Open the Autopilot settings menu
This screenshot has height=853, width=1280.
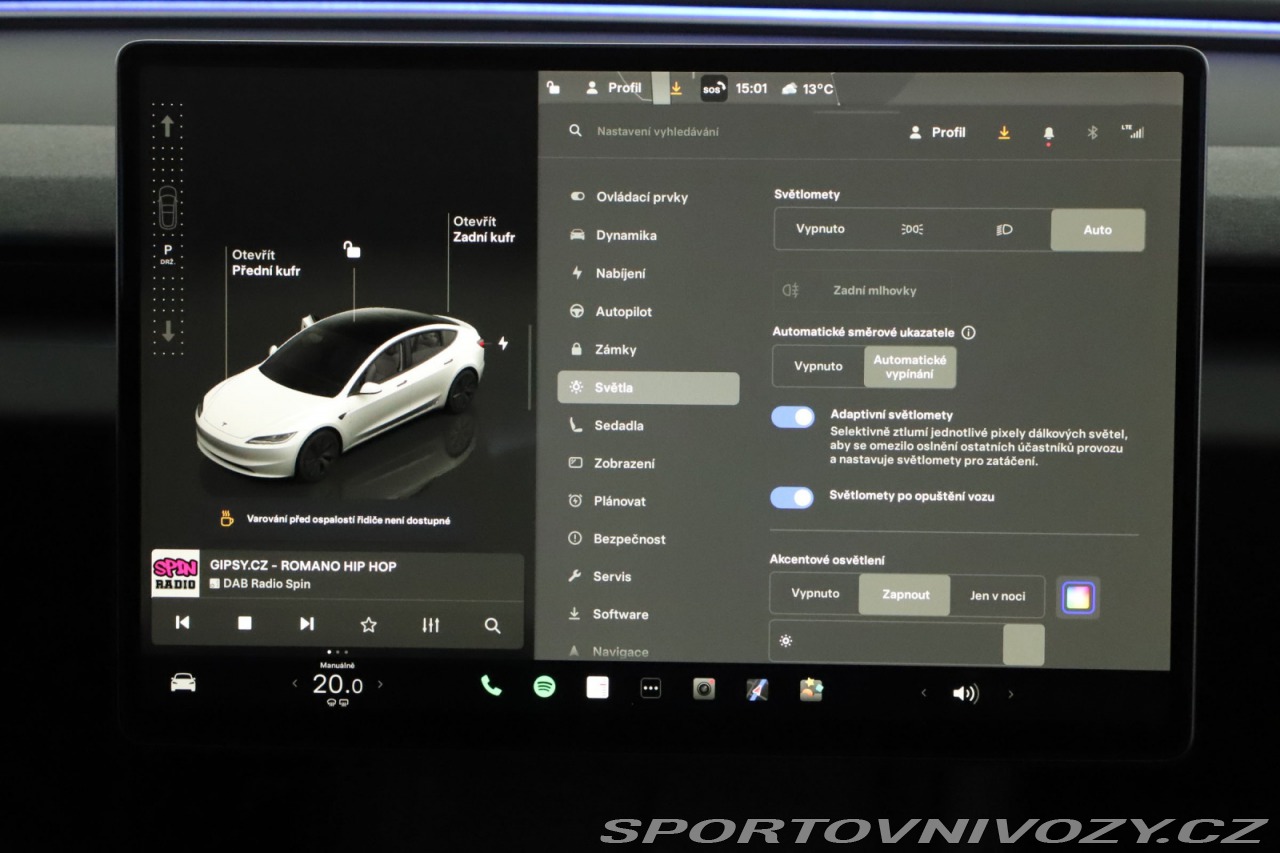click(623, 312)
